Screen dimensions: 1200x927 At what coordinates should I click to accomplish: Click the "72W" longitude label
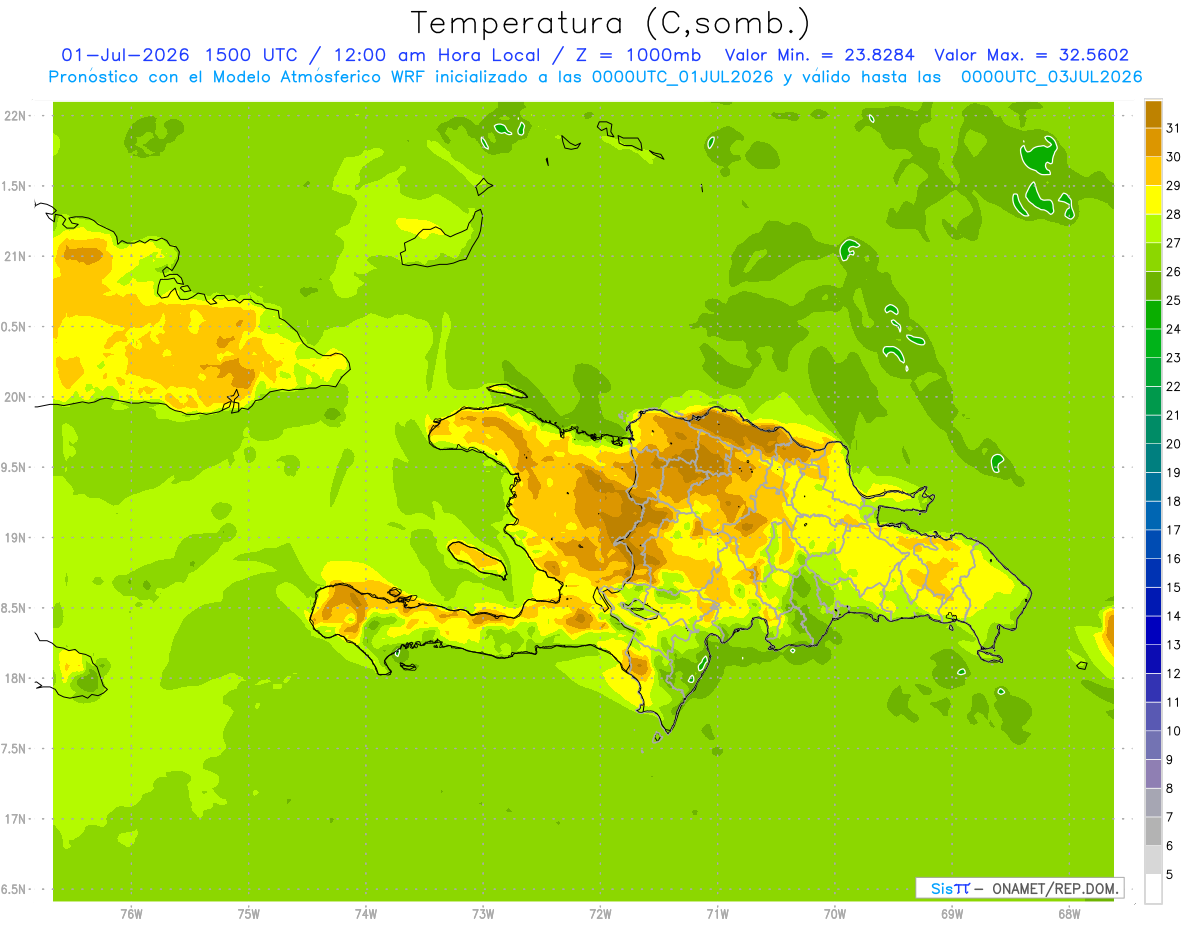point(599,914)
